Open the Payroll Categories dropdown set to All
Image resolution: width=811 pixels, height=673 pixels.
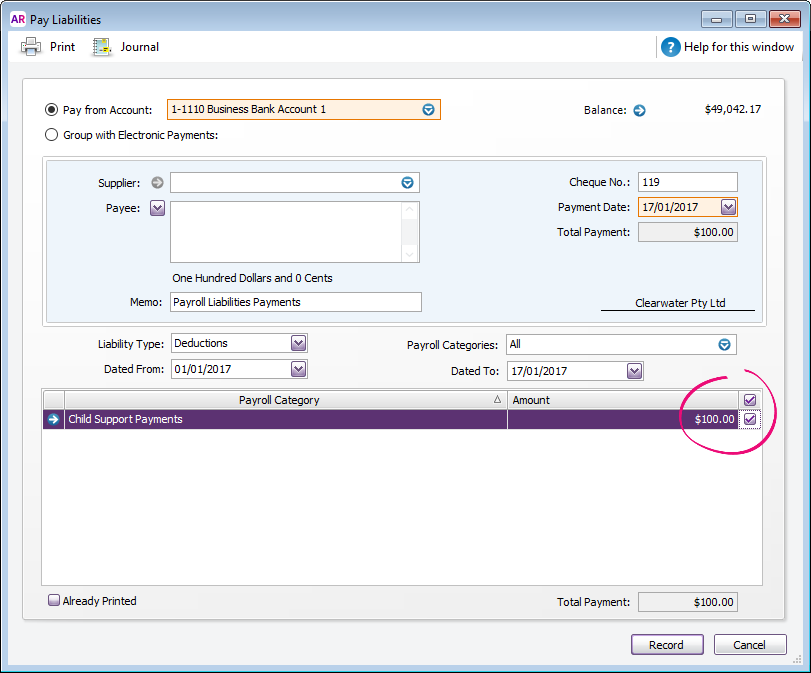[x=723, y=344]
